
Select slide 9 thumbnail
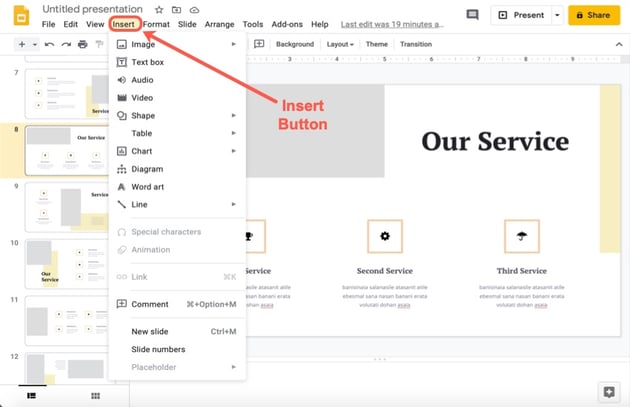pos(66,206)
